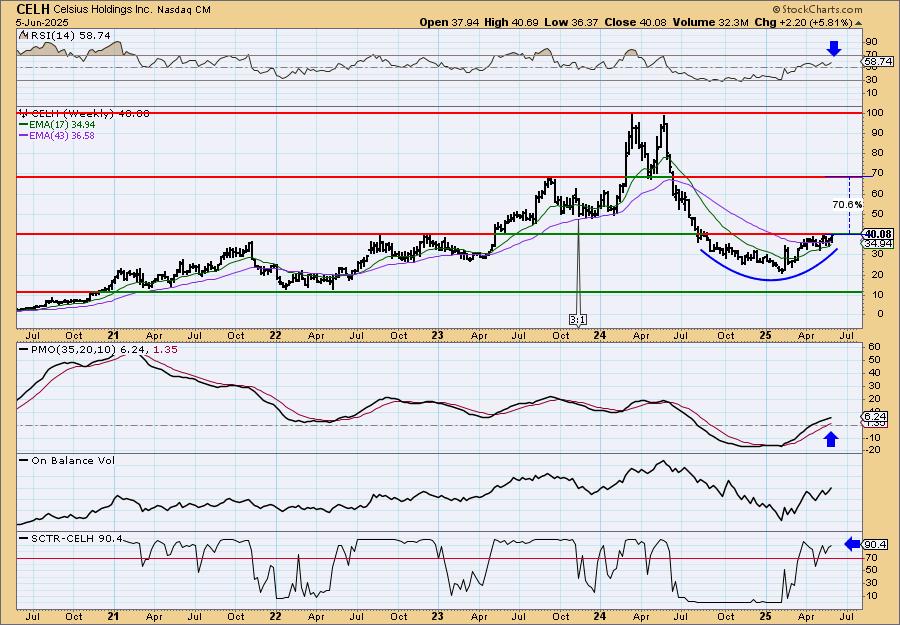Viewport: 900px width, 625px height.
Task: Click the 70.6% upside target label
Action: click(847, 204)
